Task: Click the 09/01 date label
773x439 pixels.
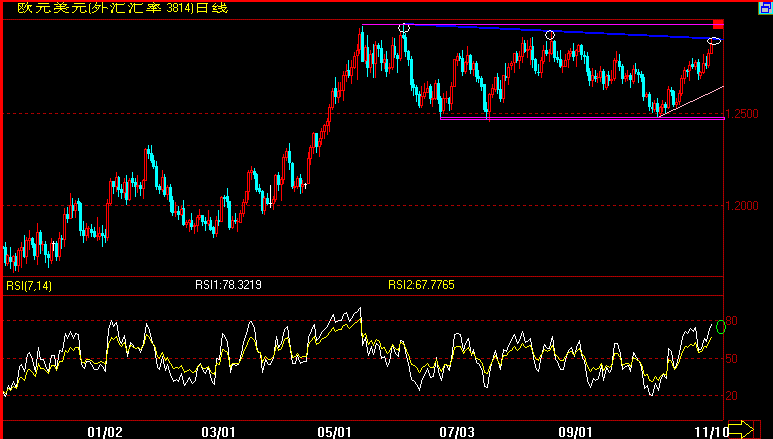Action: pyautogui.click(x=575, y=432)
